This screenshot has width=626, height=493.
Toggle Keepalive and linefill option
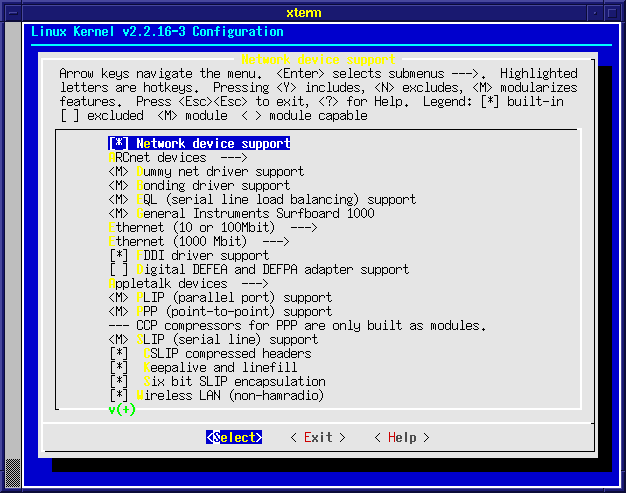tap(119, 368)
